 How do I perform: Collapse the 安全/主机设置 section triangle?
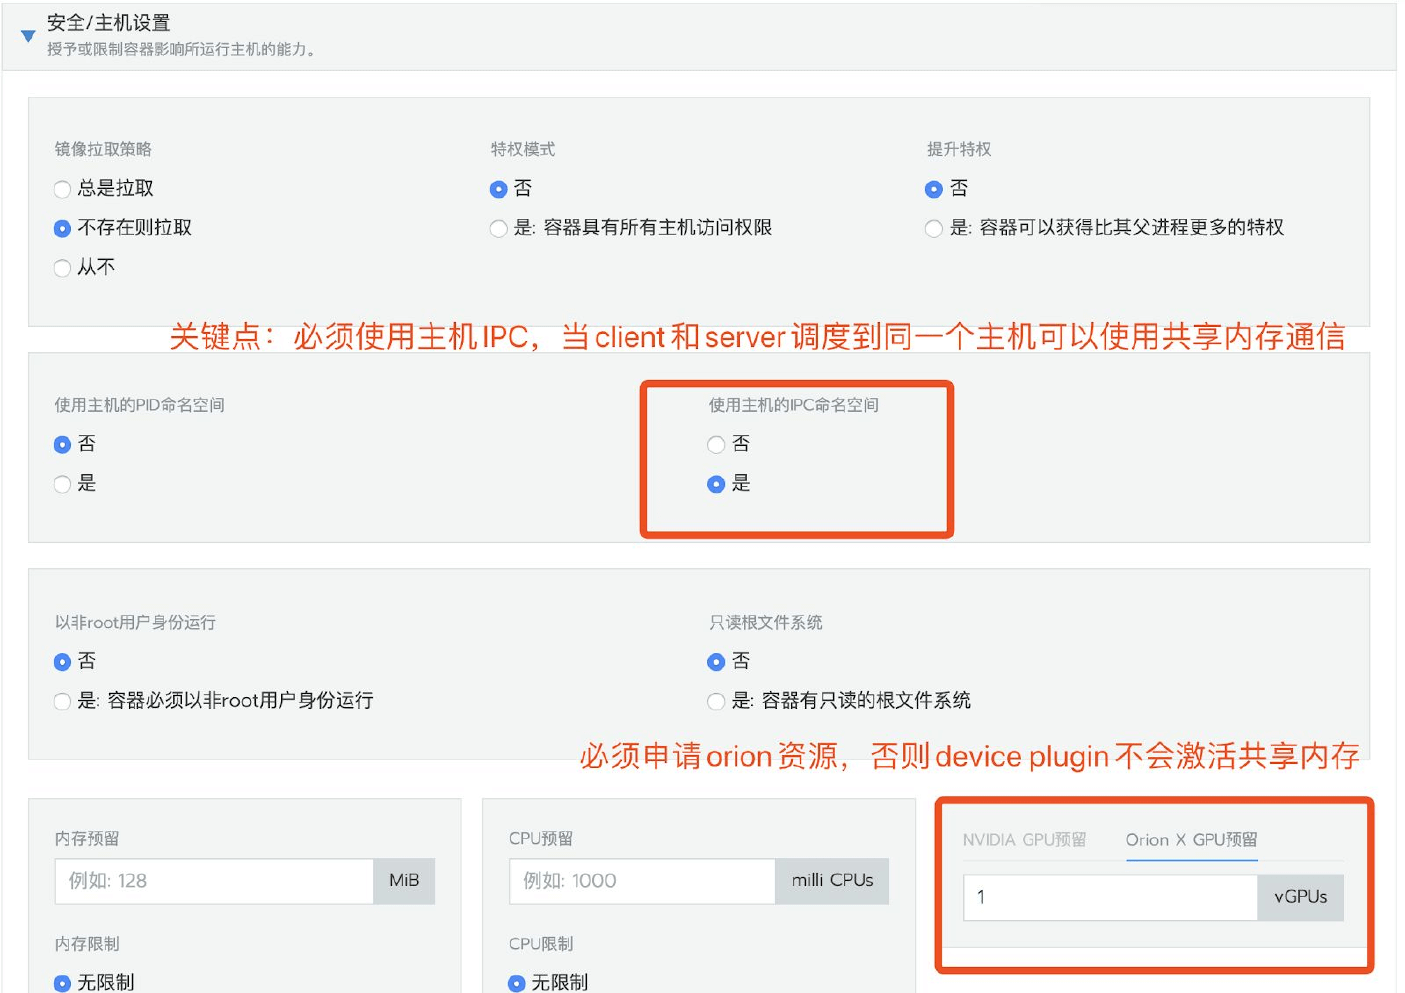click(28, 36)
